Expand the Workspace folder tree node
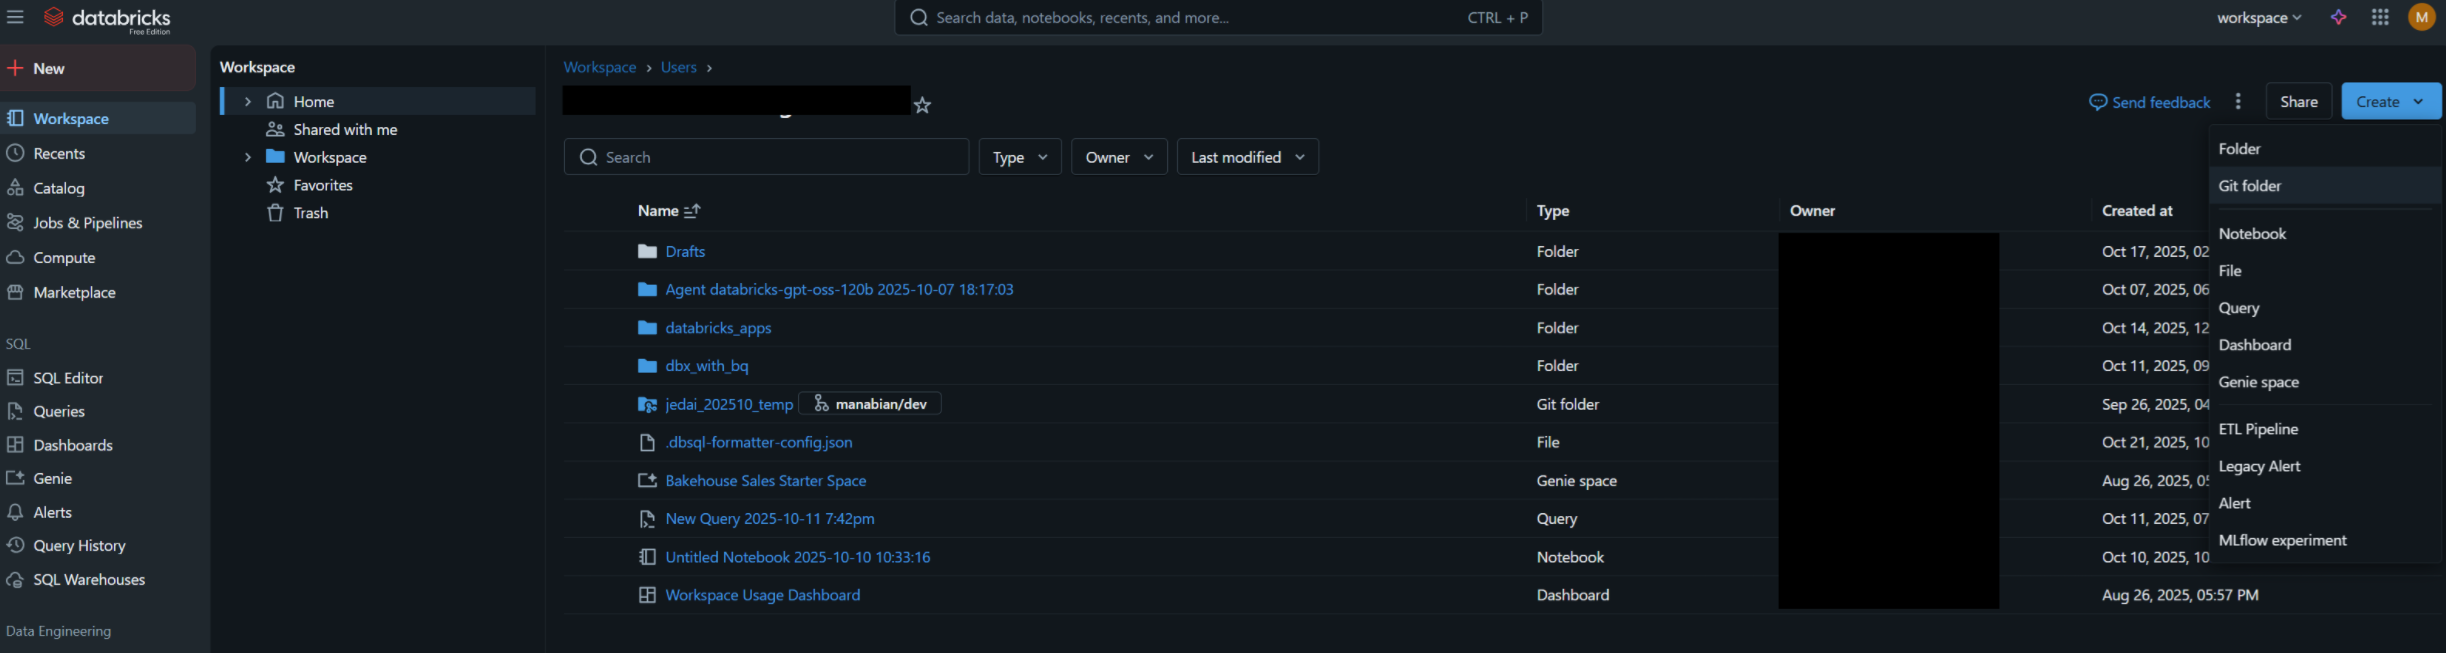 tap(248, 157)
